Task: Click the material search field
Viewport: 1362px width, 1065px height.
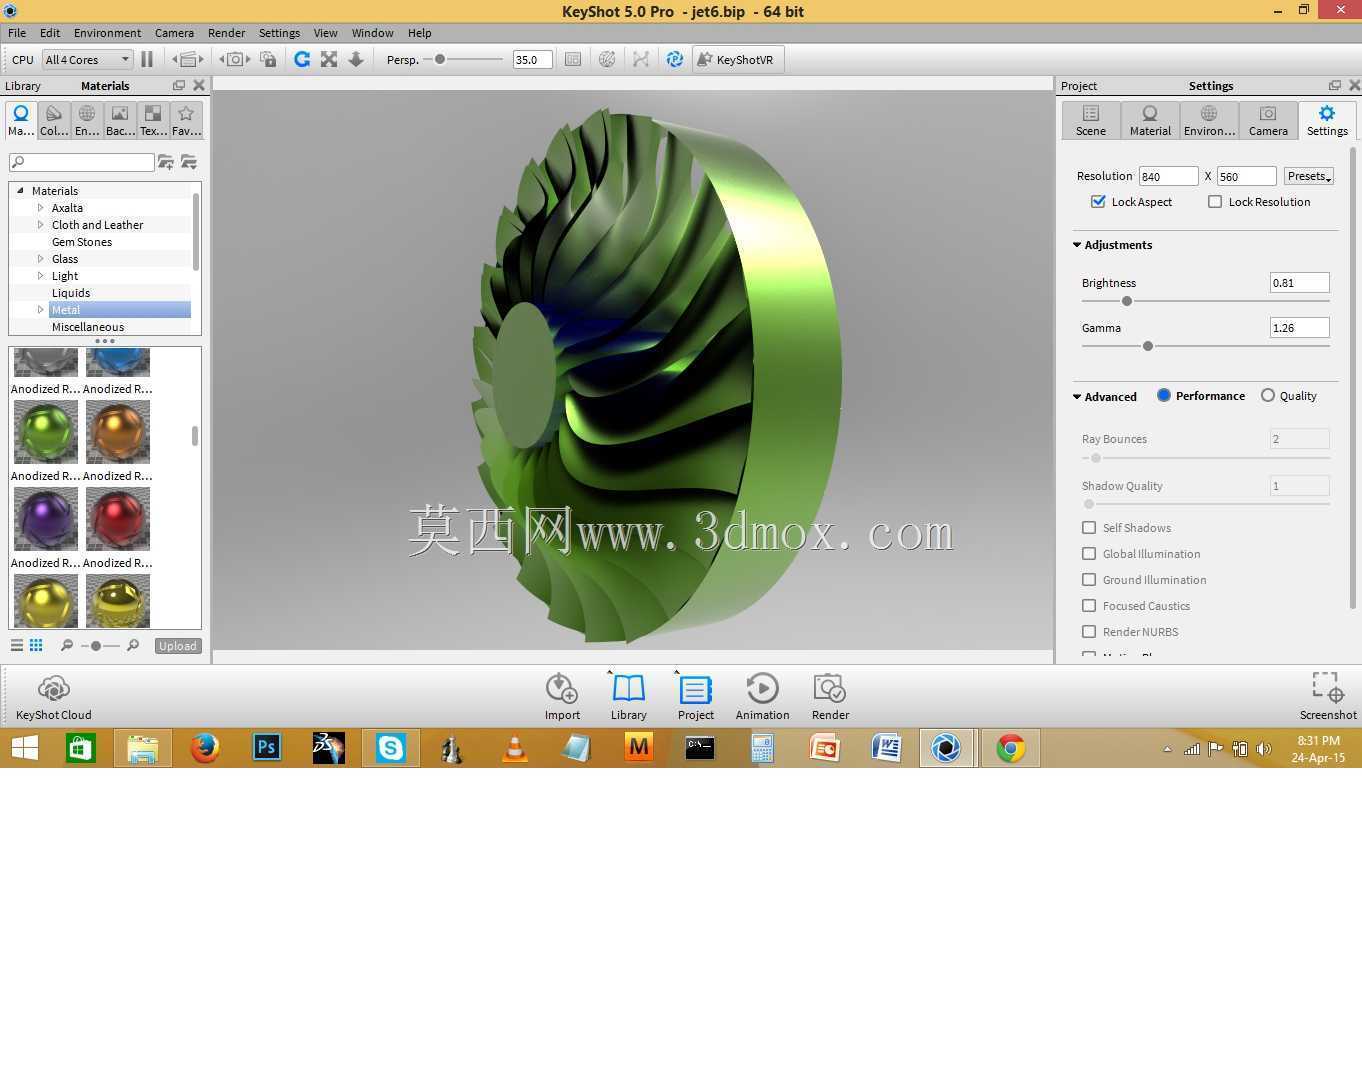Action: point(82,162)
